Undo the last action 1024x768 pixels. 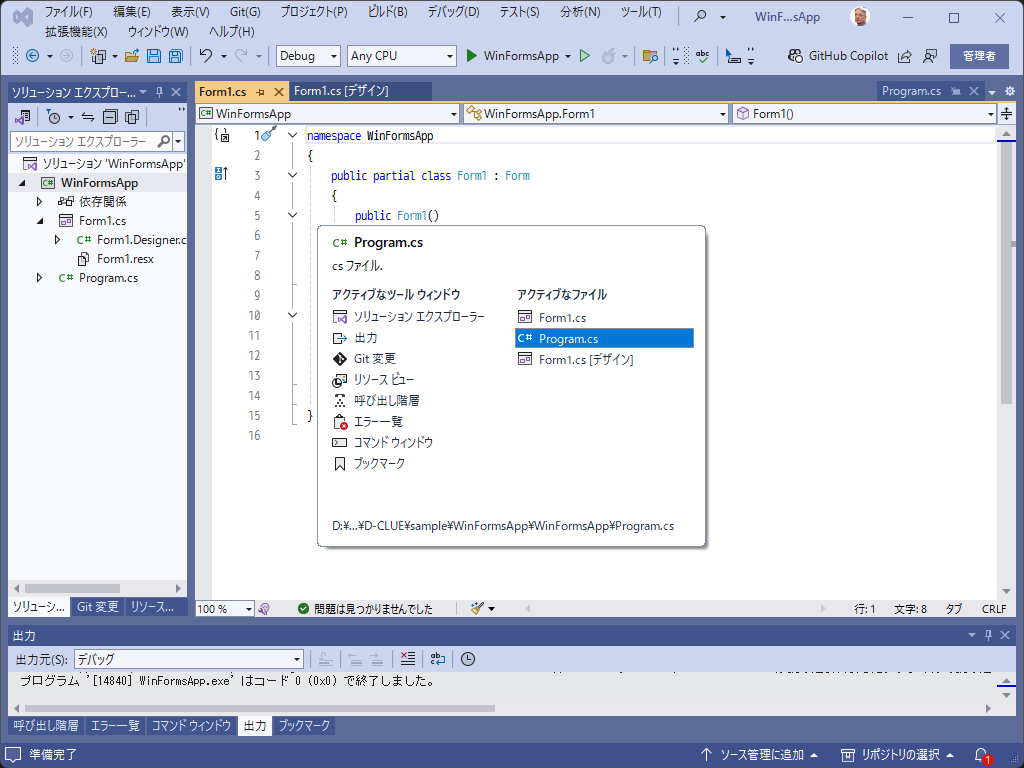pos(206,56)
